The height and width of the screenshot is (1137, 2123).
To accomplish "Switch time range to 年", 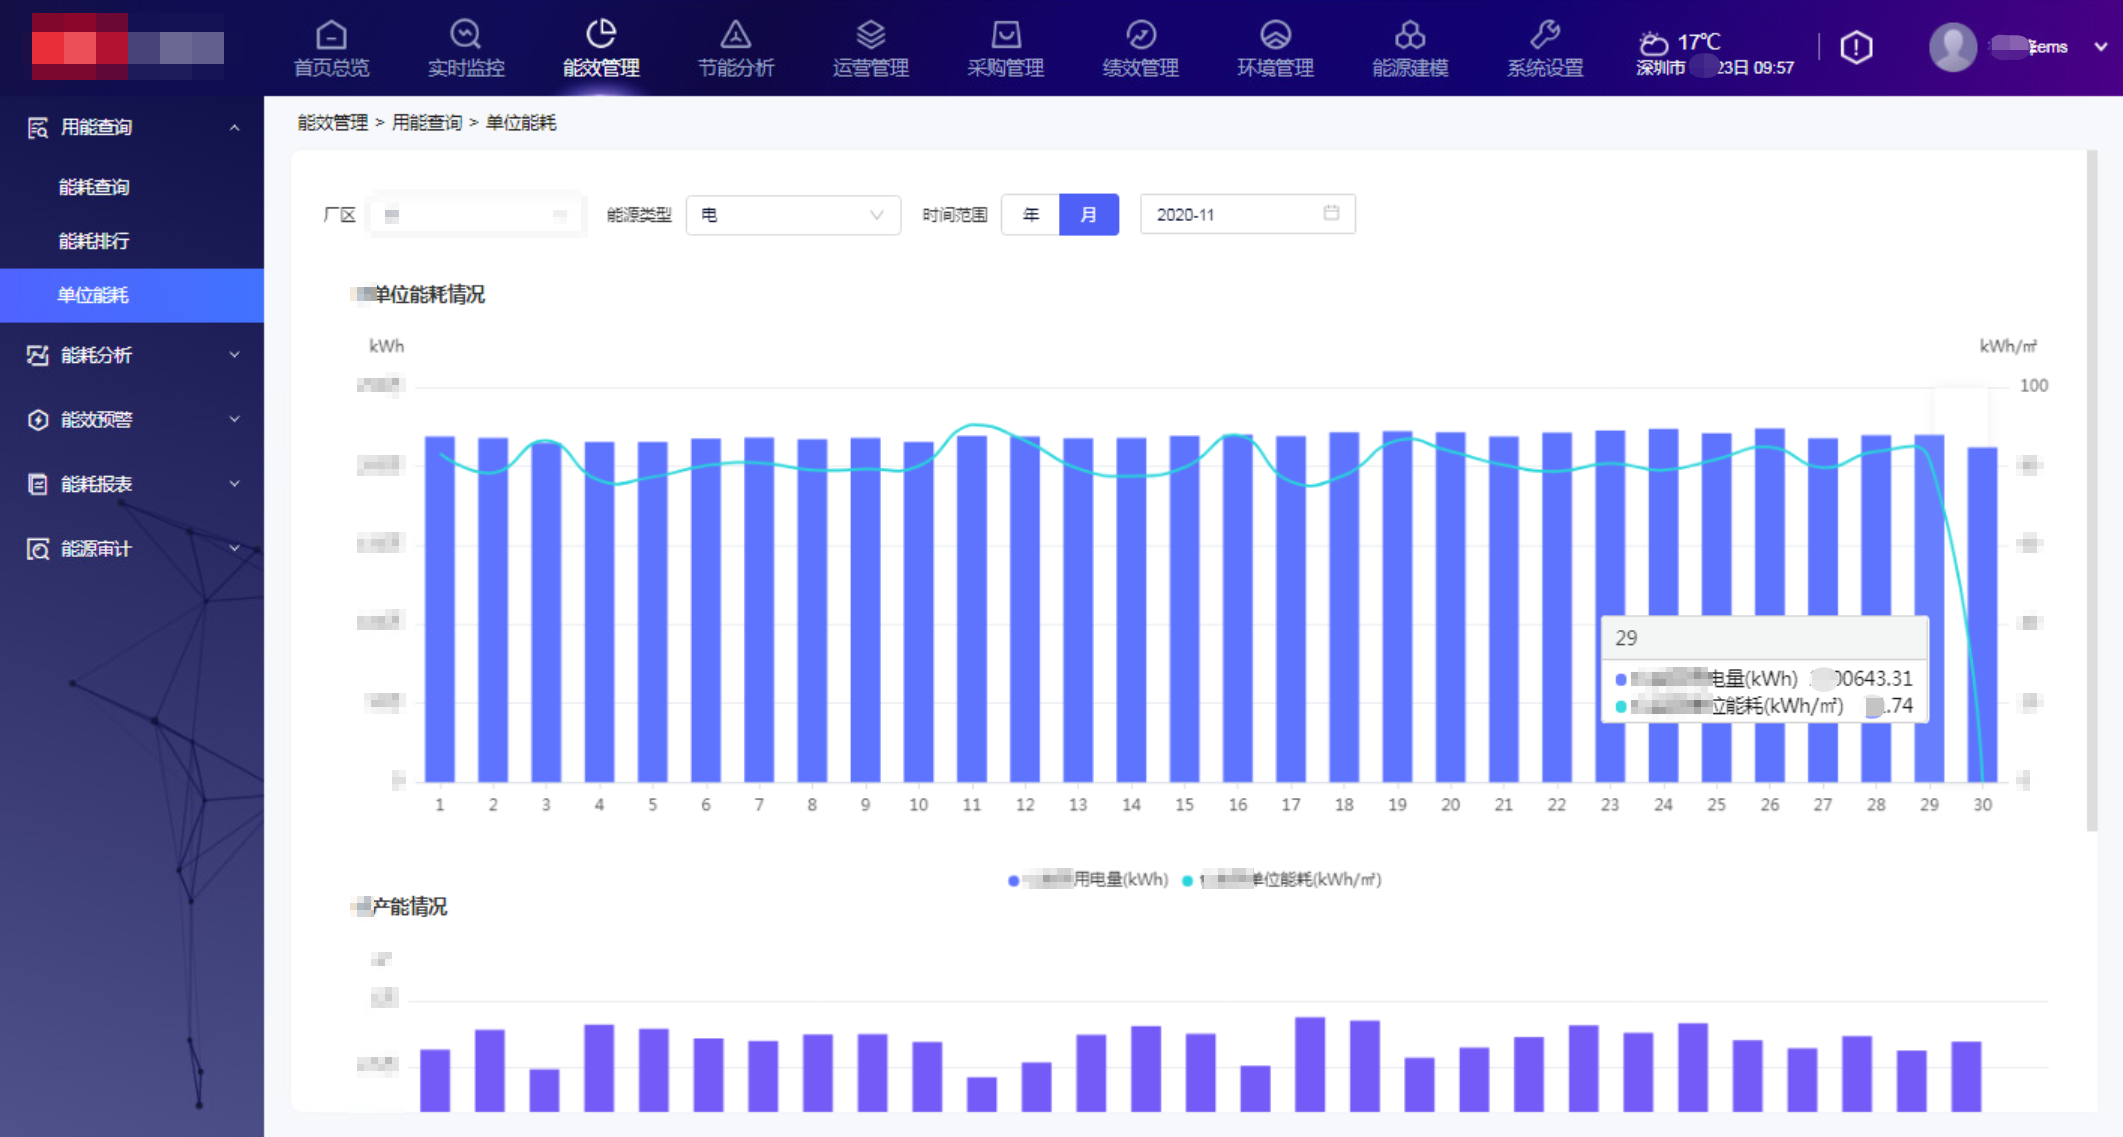I will click(1031, 214).
